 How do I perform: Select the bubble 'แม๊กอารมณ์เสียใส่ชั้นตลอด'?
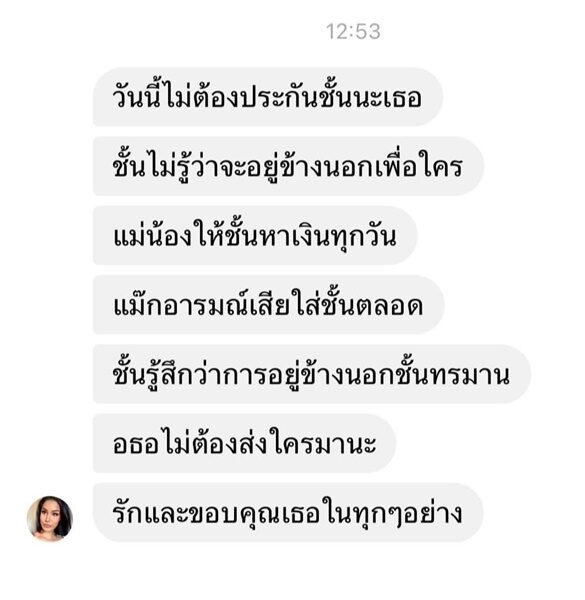coord(269,305)
